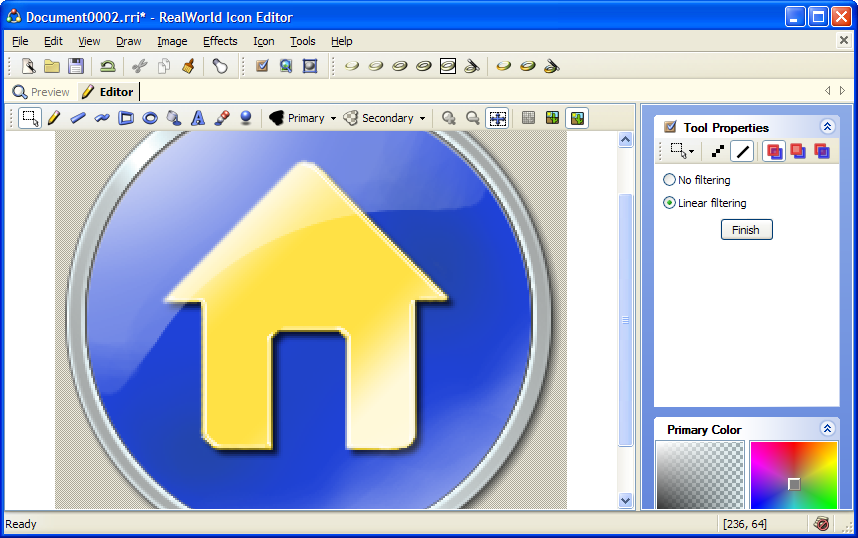Image resolution: width=858 pixels, height=538 pixels.
Task: Switch to the Preview tab
Action: pyautogui.click(x=41, y=92)
